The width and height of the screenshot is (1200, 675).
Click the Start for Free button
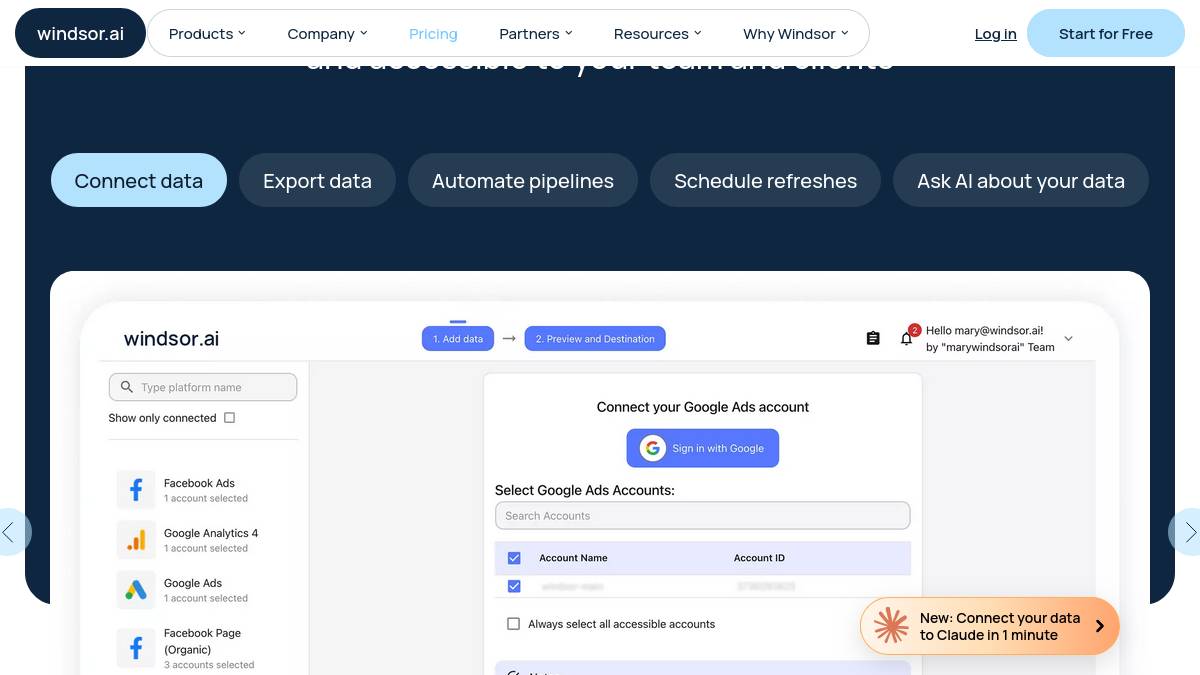[x=1106, y=33]
